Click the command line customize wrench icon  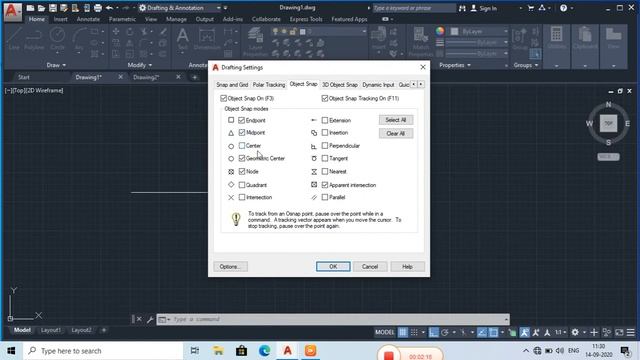pos(150,319)
